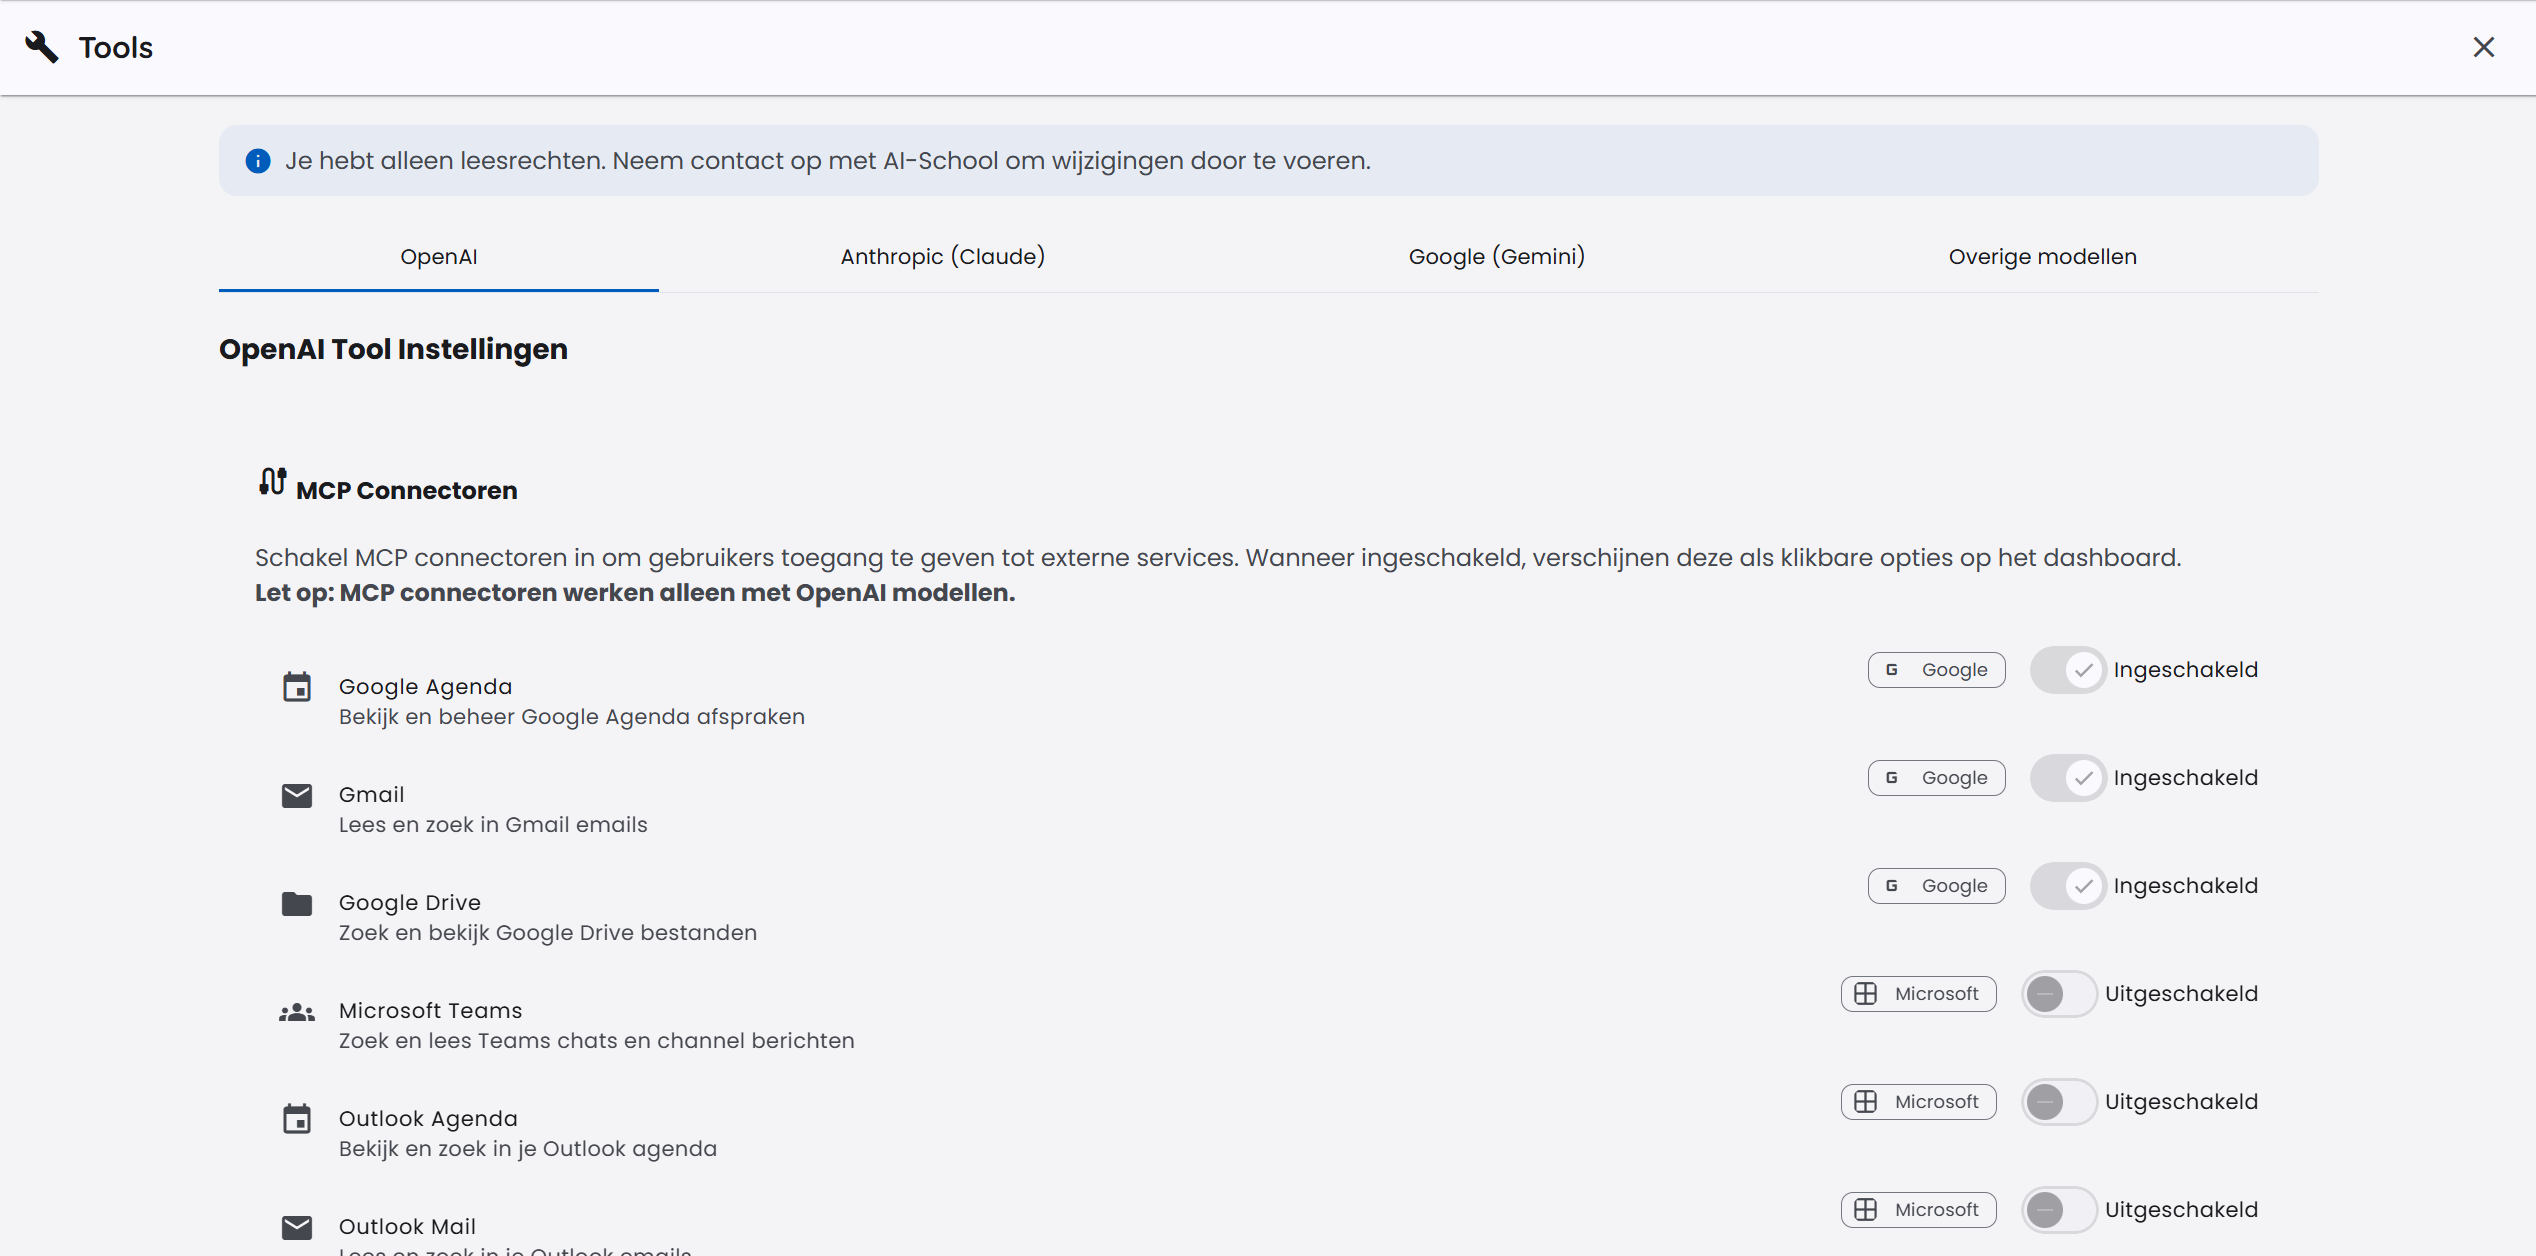Viewport: 2536px width, 1256px height.
Task: Click the wrench icon next to Tools
Action: 40,46
